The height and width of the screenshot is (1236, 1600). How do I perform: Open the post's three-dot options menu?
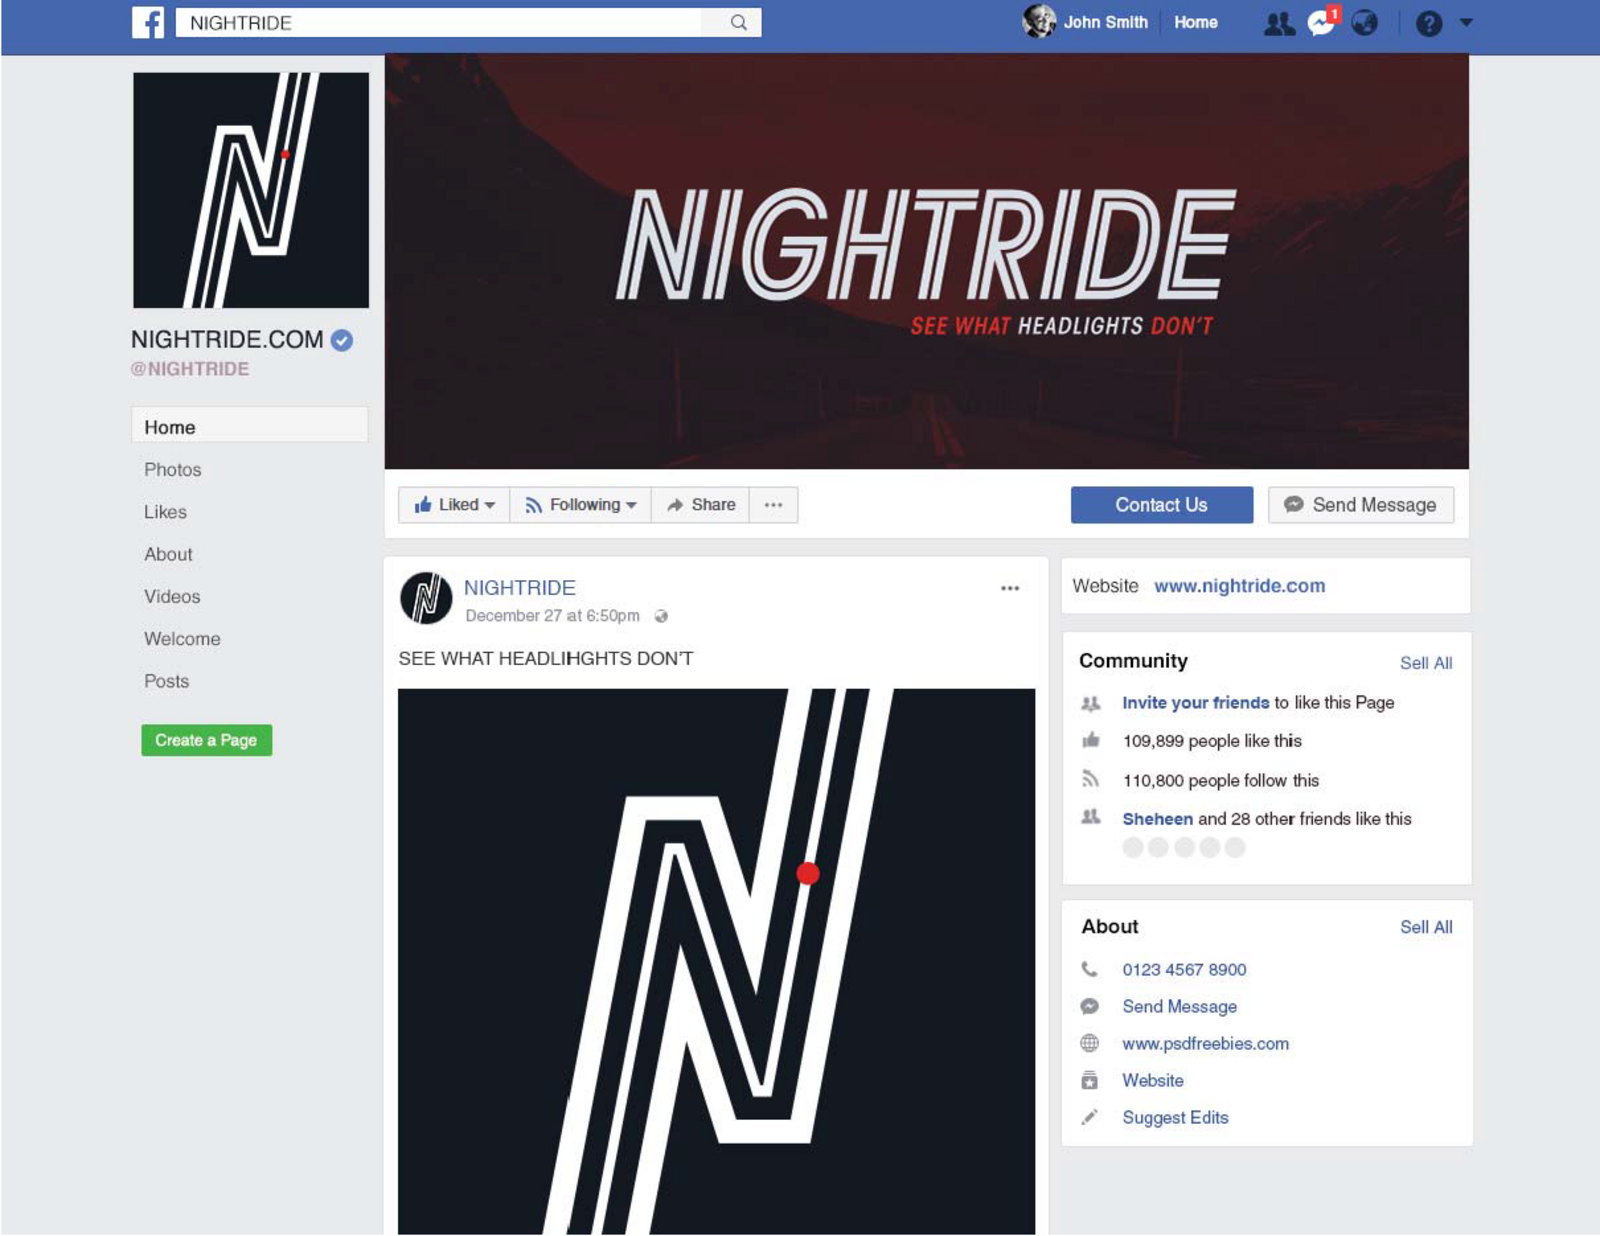[x=1010, y=588]
